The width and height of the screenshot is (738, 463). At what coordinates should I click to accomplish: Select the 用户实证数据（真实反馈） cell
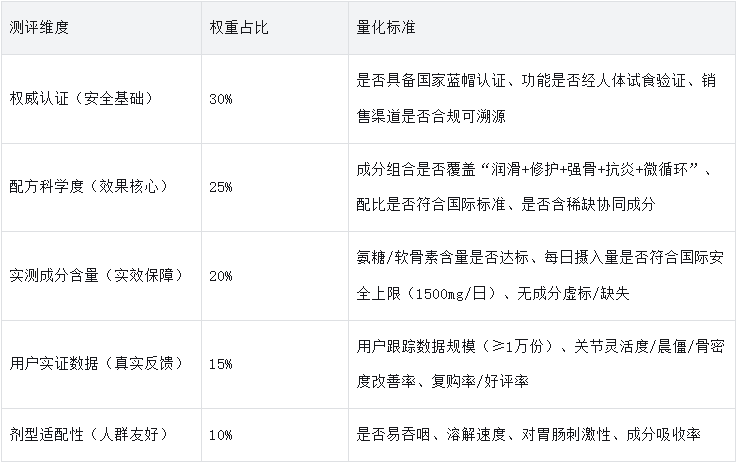tap(89, 363)
